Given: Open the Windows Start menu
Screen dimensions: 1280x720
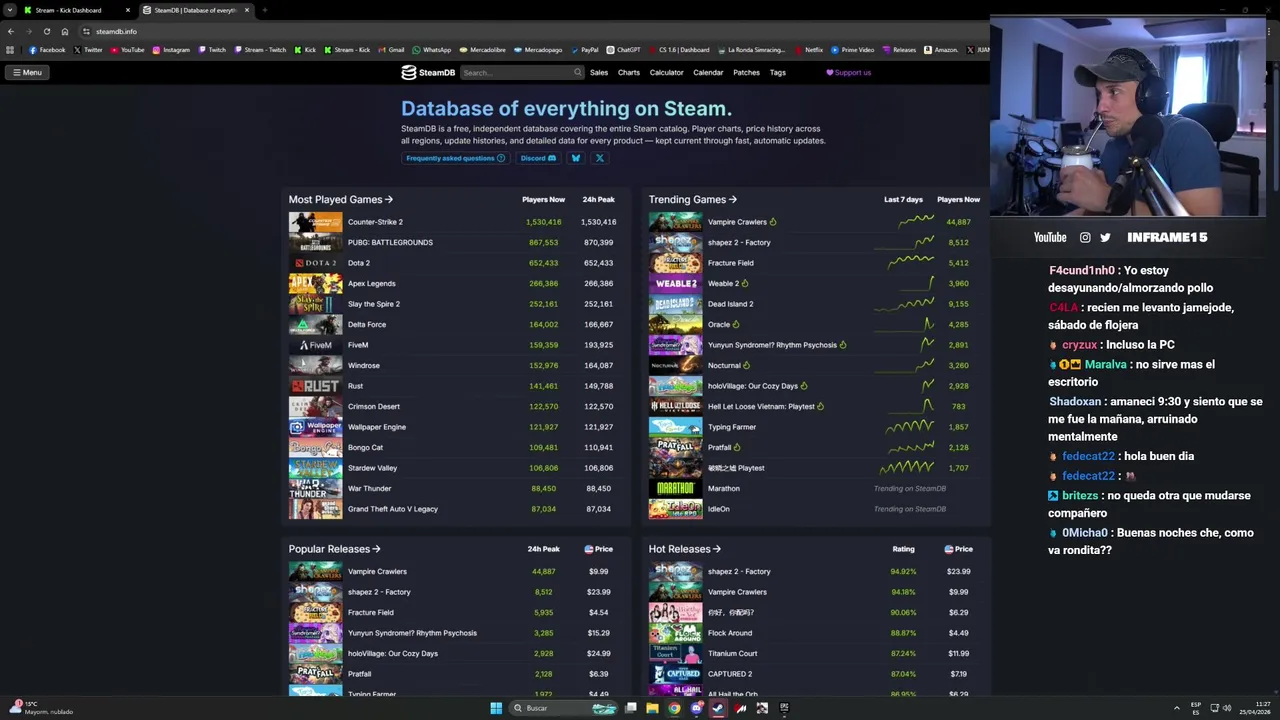Looking at the screenshot, I should point(496,708).
